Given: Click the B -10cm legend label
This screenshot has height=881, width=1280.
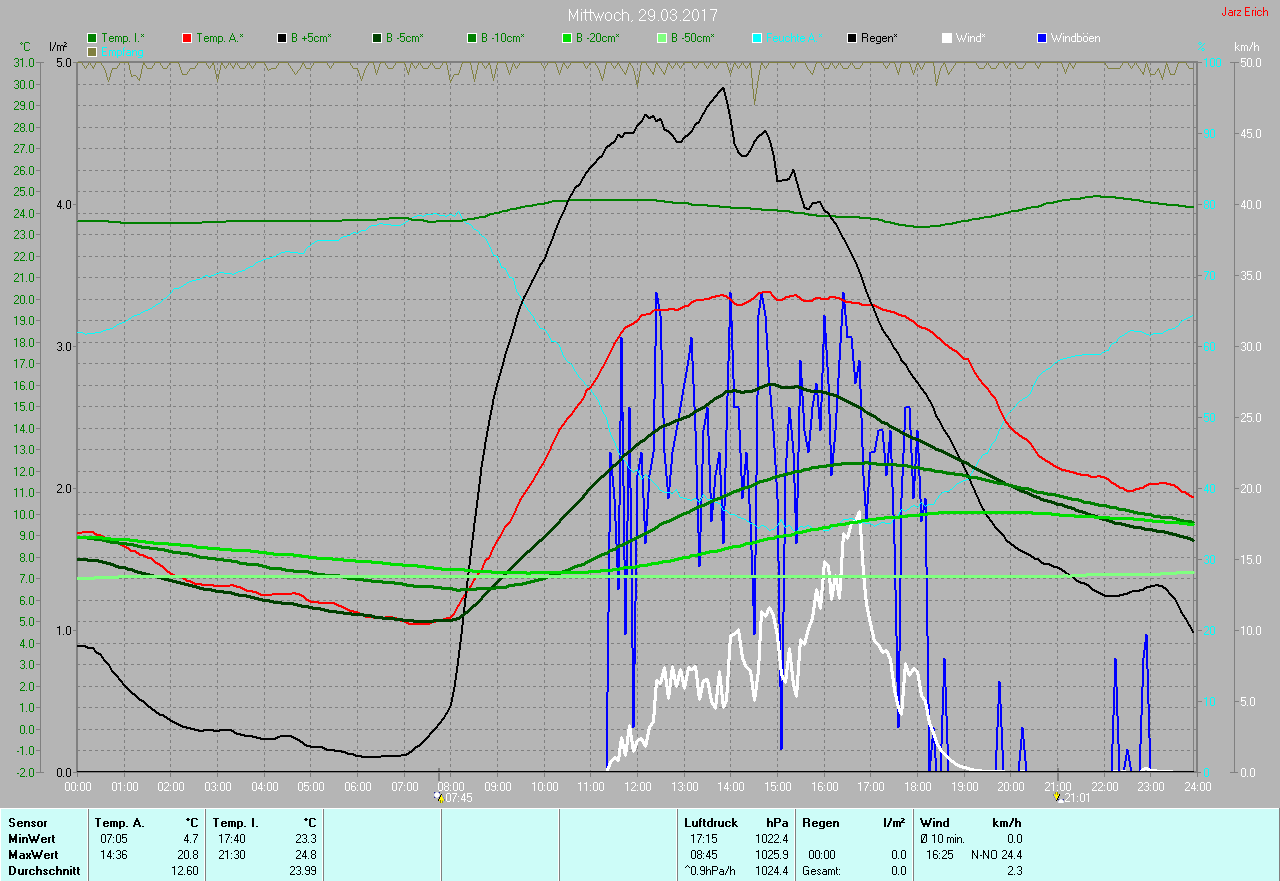Looking at the screenshot, I should point(501,38).
